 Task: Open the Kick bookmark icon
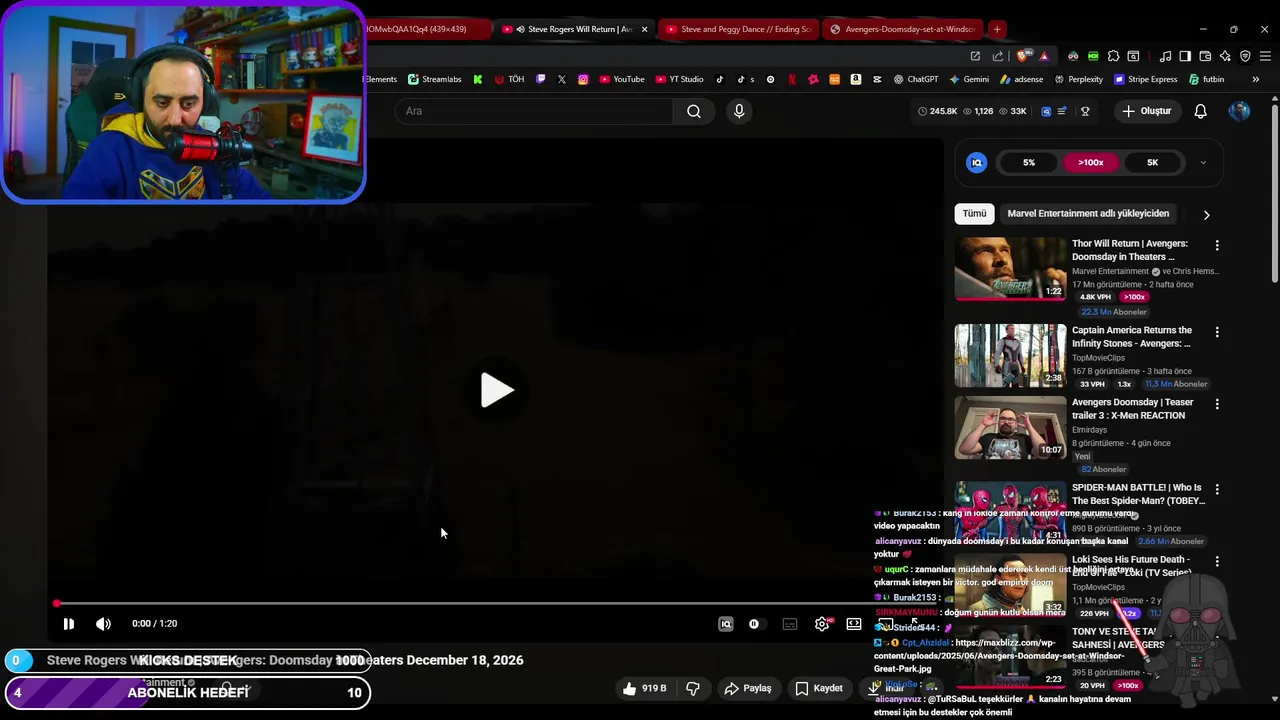click(478, 79)
